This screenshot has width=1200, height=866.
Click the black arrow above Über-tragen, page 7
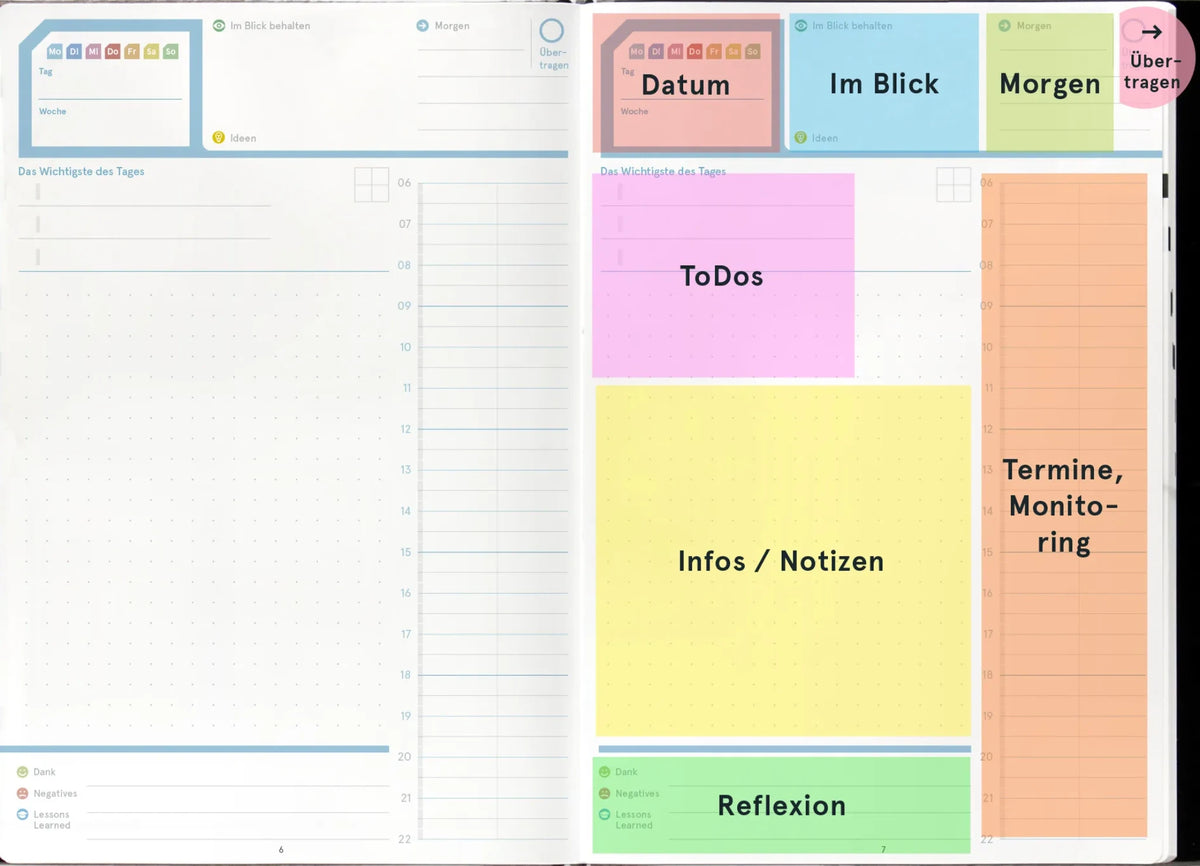pyautogui.click(x=1151, y=32)
